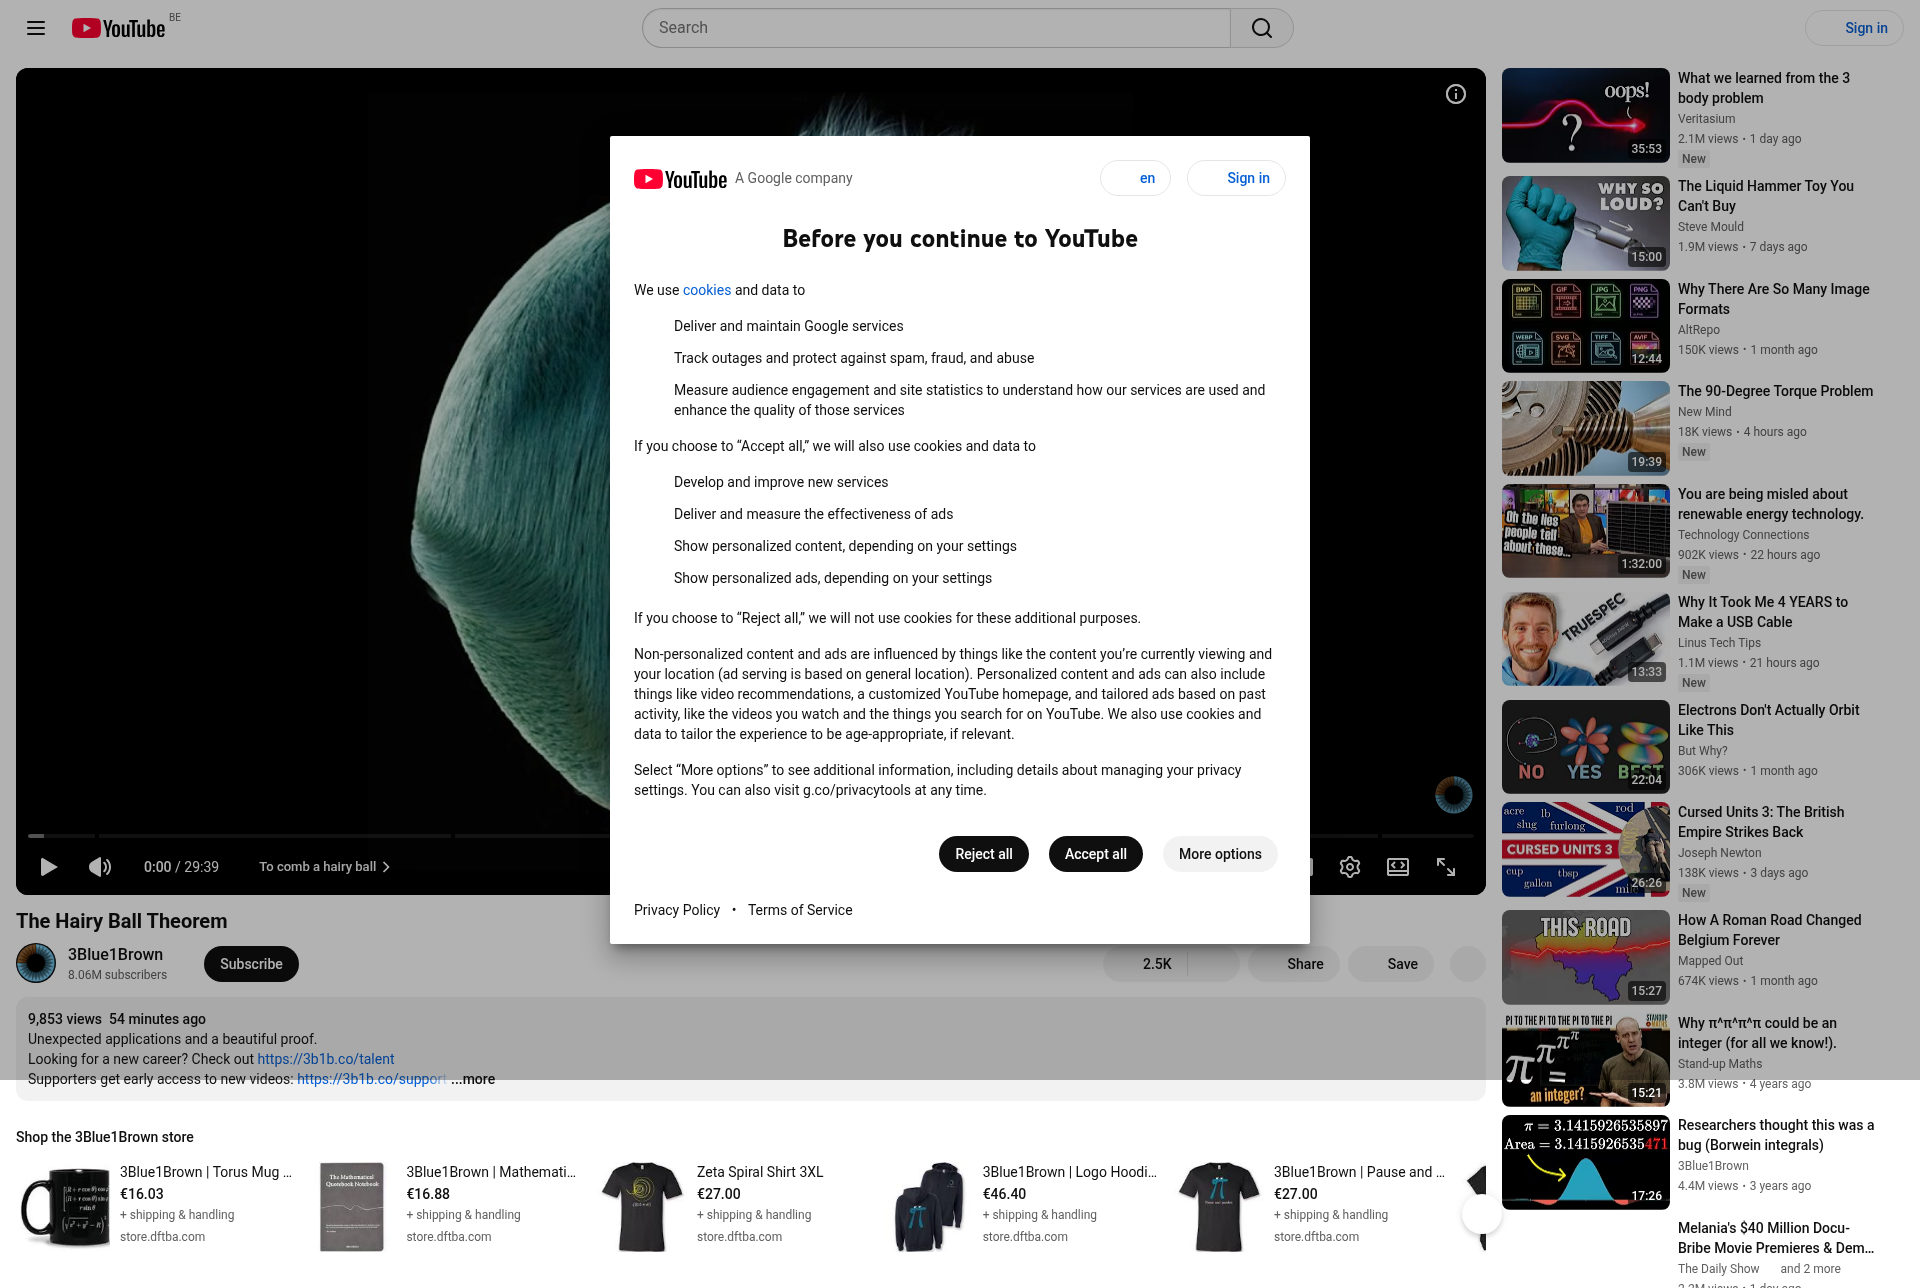The width and height of the screenshot is (1920, 1288).
Task: Open the hamburger guide menu
Action: point(36,28)
